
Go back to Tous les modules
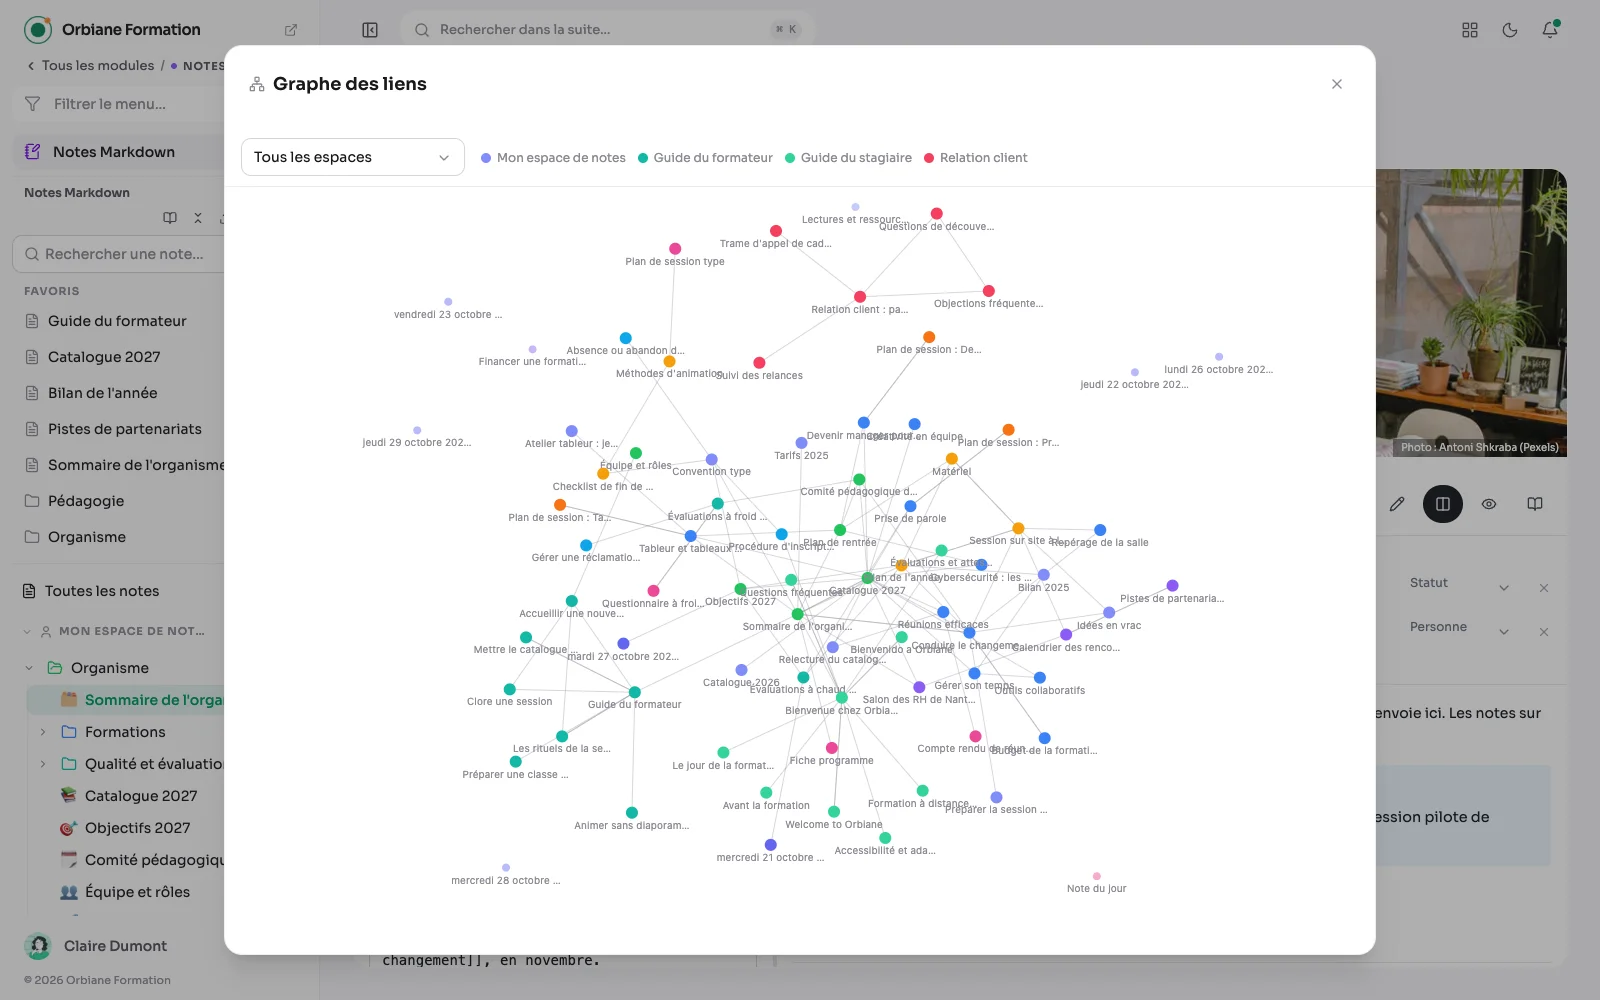(90, 66)
